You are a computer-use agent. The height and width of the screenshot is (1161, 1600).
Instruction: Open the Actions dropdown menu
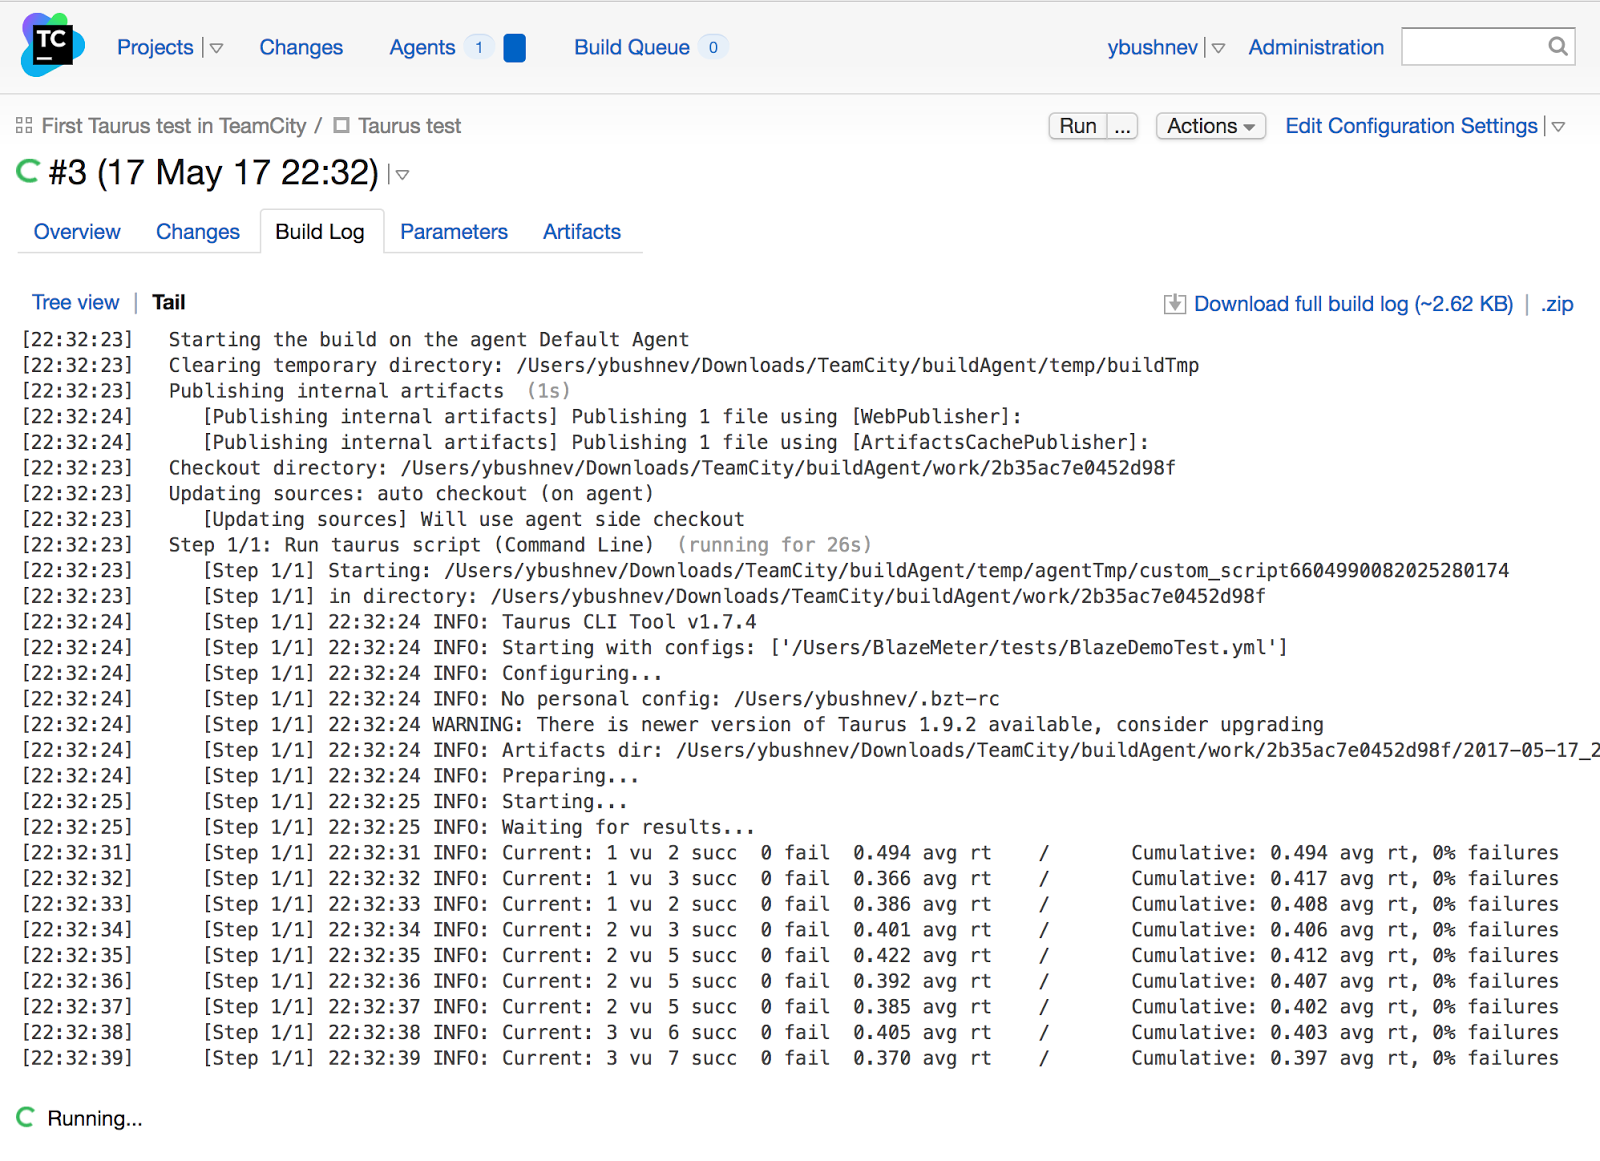coord(1211,126)
